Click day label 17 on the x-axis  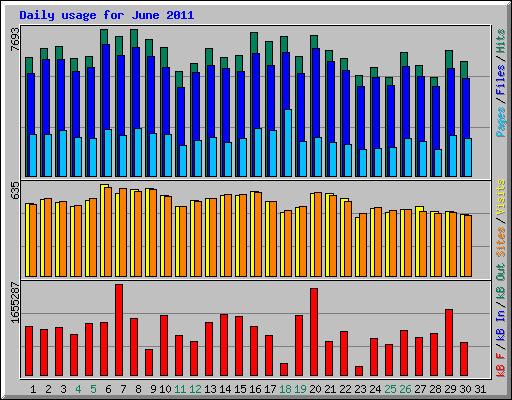point(270,389)
